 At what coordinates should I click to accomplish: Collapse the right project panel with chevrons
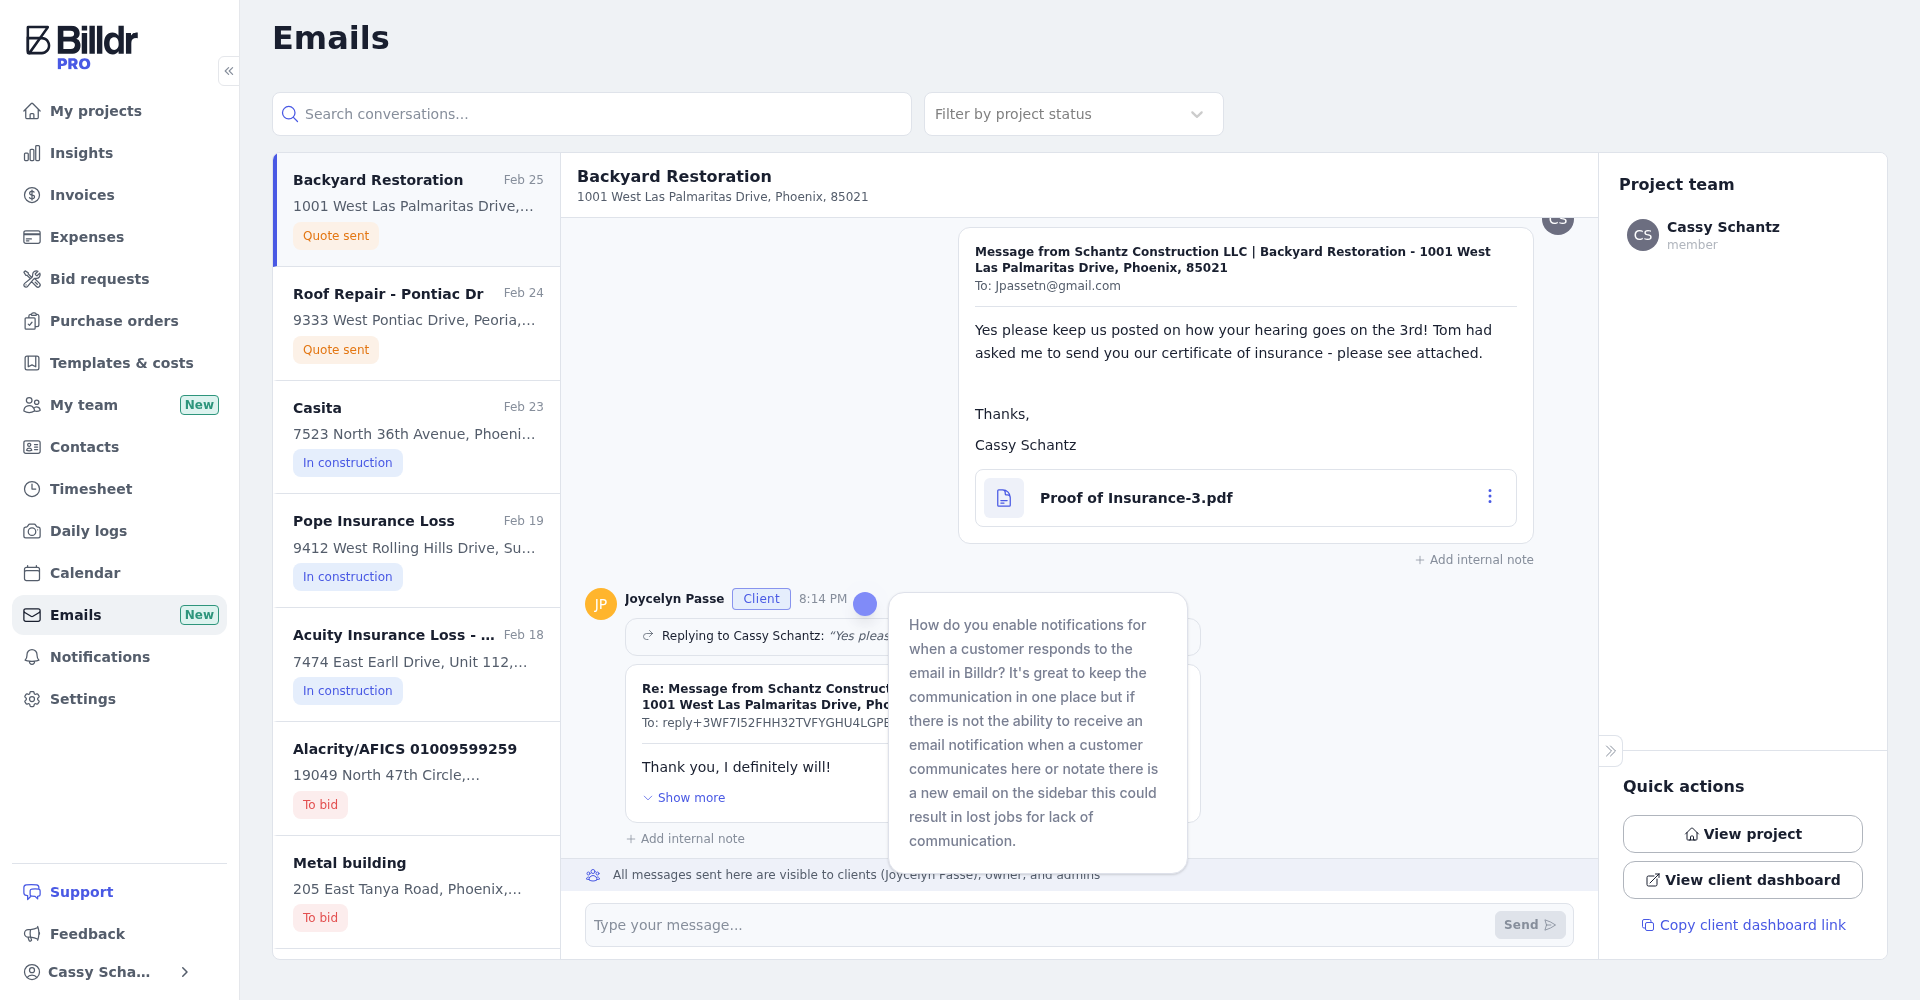(1610, 751)
